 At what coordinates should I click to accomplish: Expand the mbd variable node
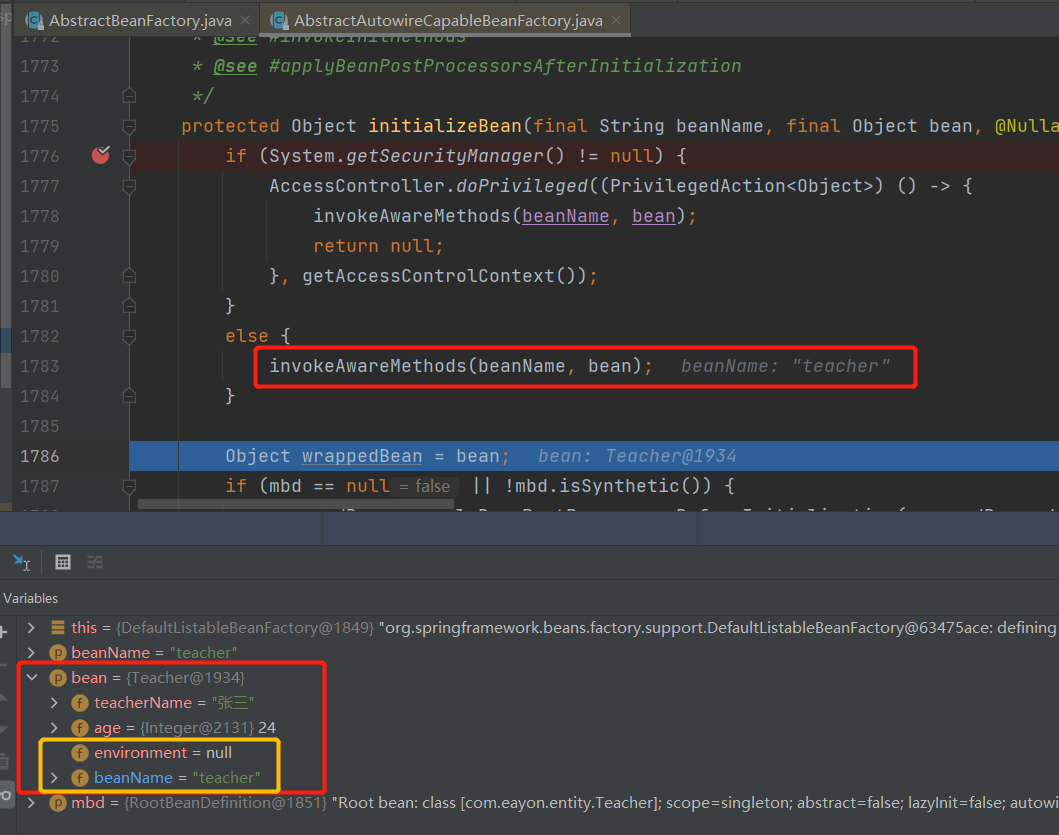31,803
